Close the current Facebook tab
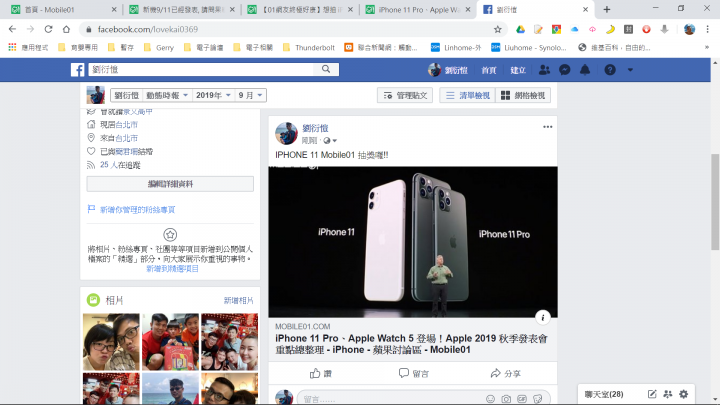720x405 pixels. pyautogui.click(x=585, y=9)
